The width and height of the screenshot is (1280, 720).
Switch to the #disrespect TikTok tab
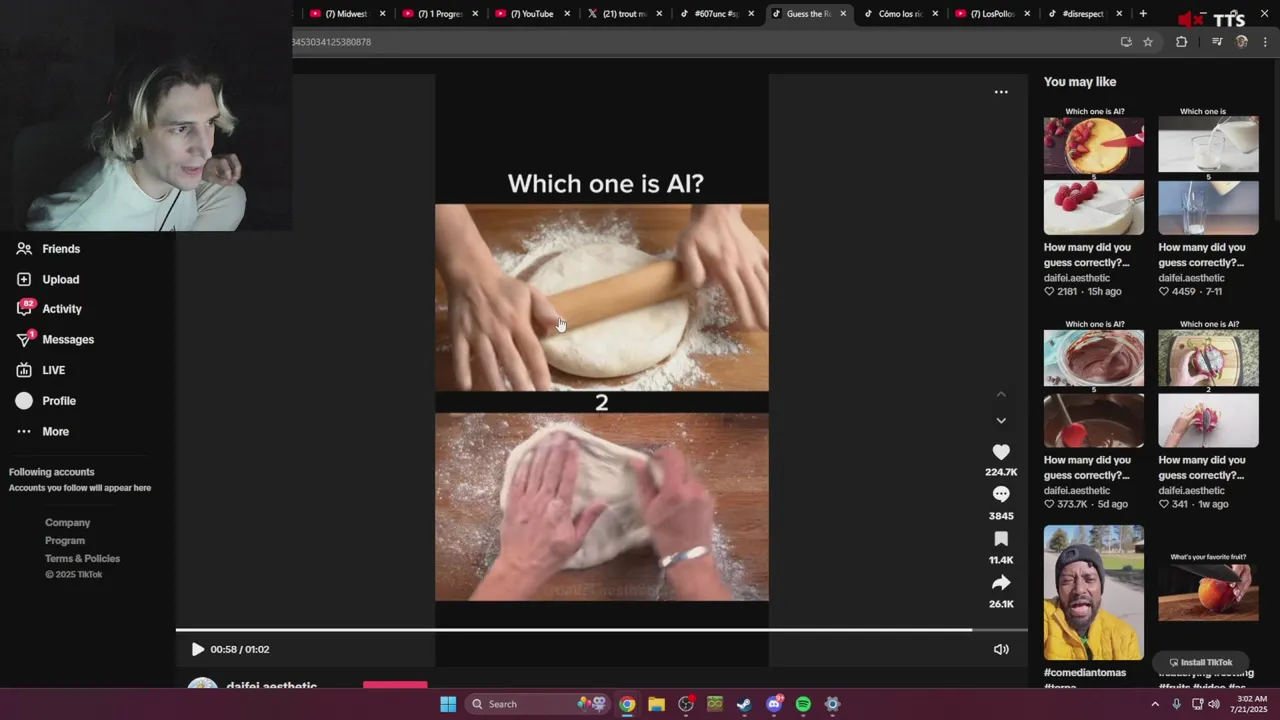[1084, 14]
